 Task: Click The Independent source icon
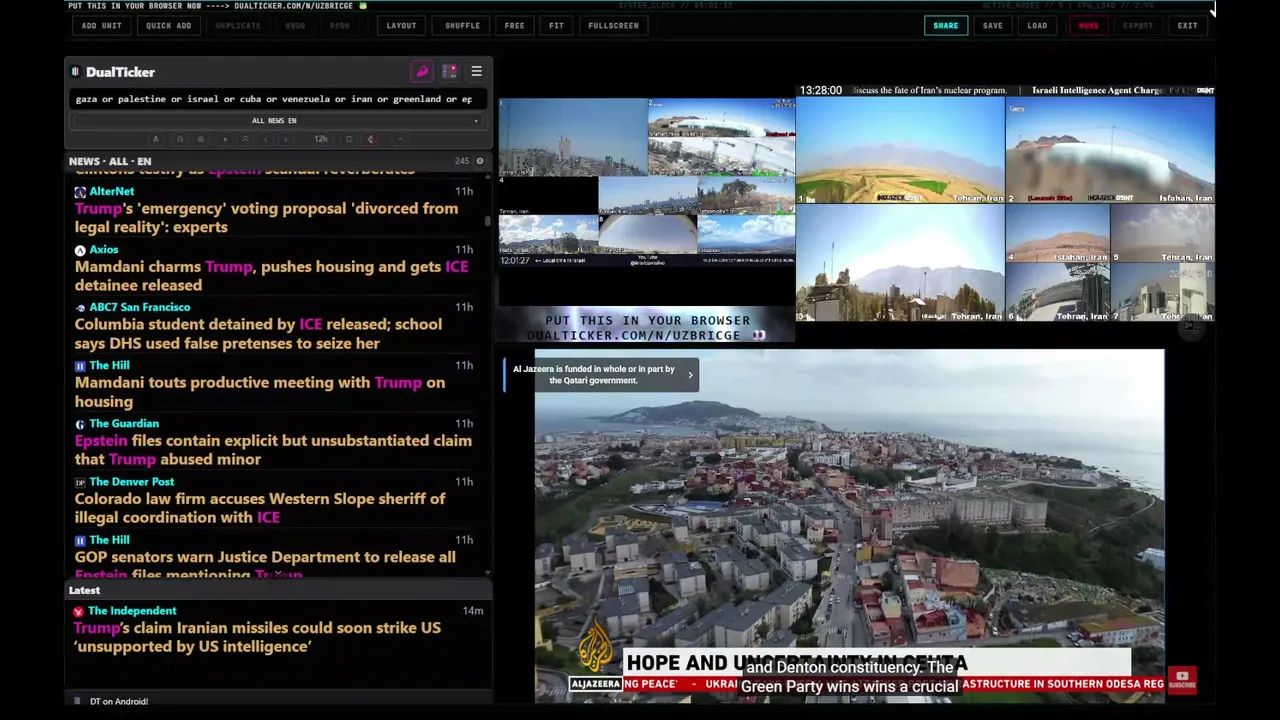[79, 610]
